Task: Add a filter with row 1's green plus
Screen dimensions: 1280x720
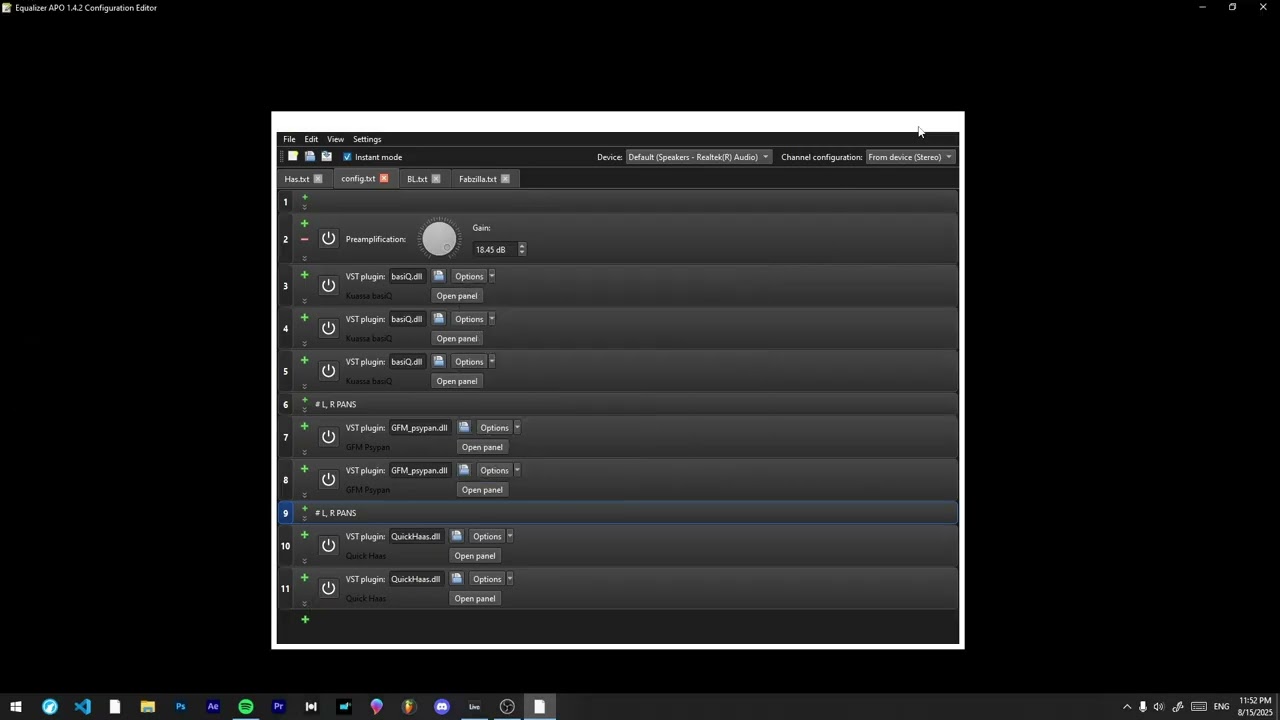Action: (305, 197)
